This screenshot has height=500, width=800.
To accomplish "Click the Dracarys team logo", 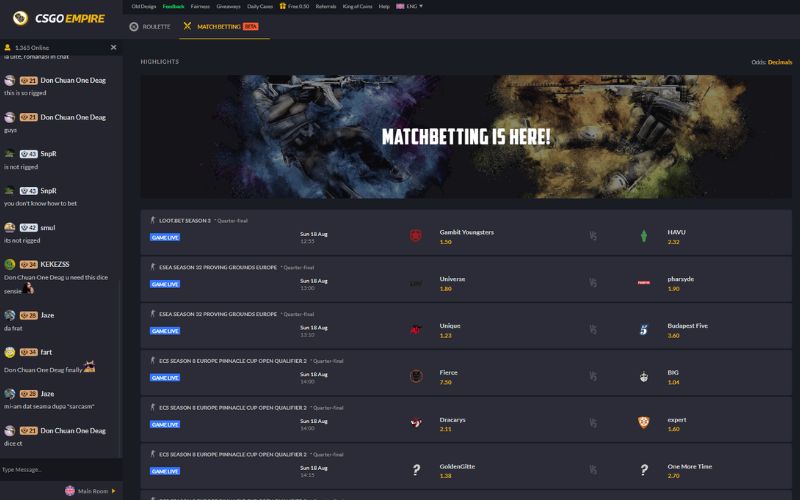I will 416,423.
